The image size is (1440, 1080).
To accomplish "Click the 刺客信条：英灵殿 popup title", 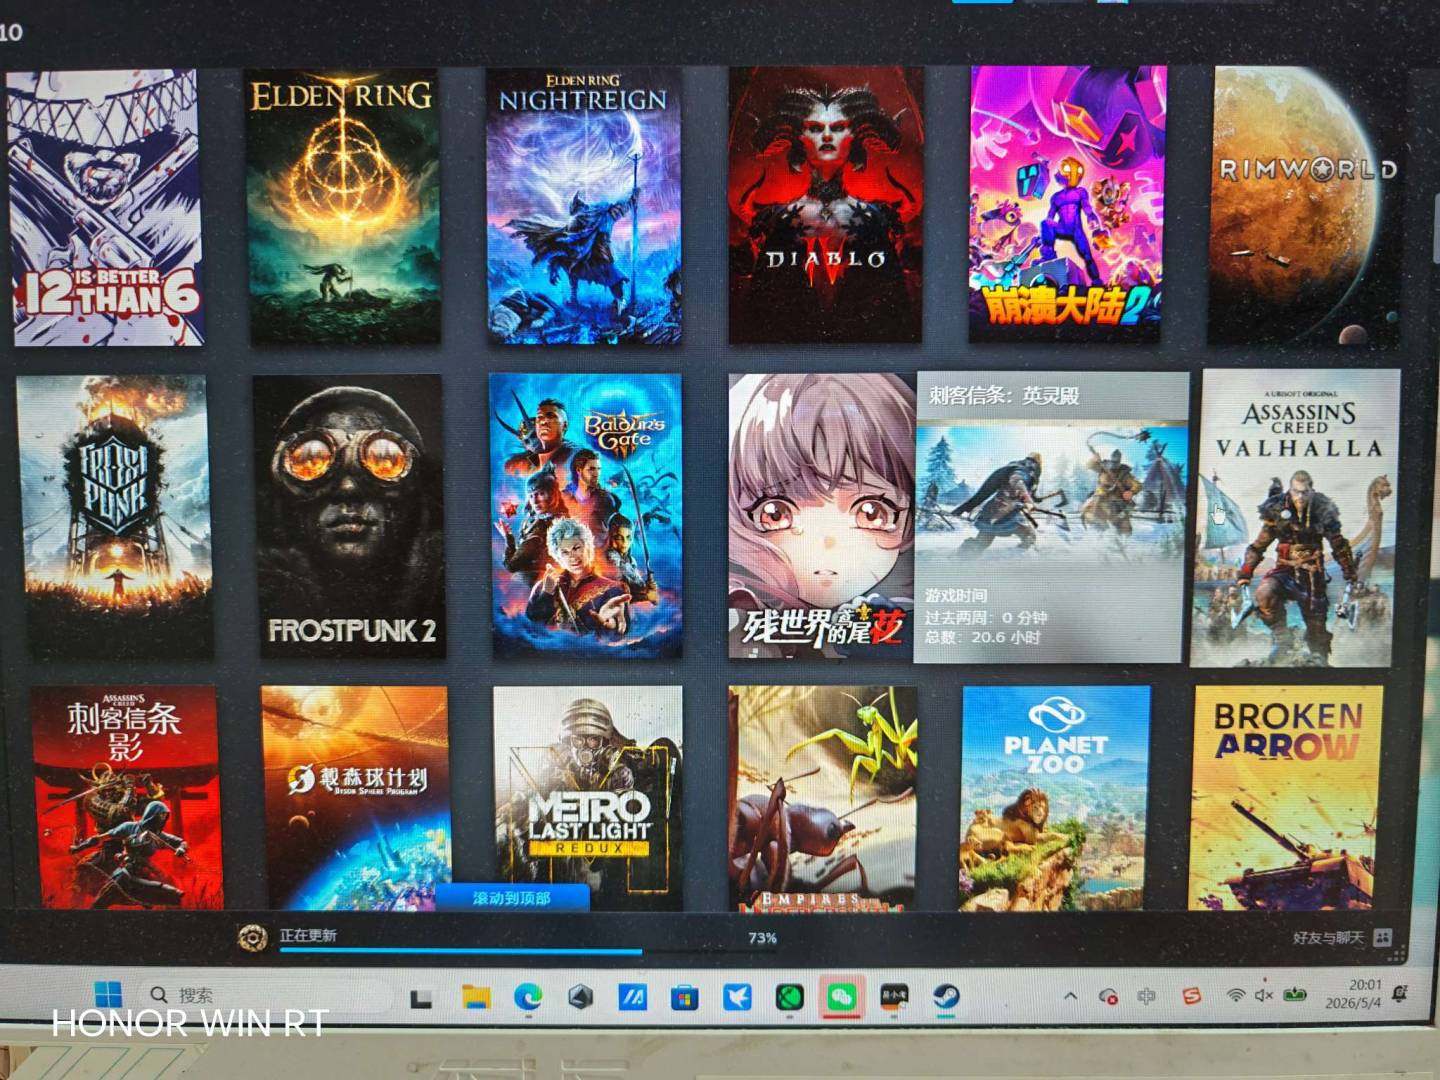I will coord(1004,396).
